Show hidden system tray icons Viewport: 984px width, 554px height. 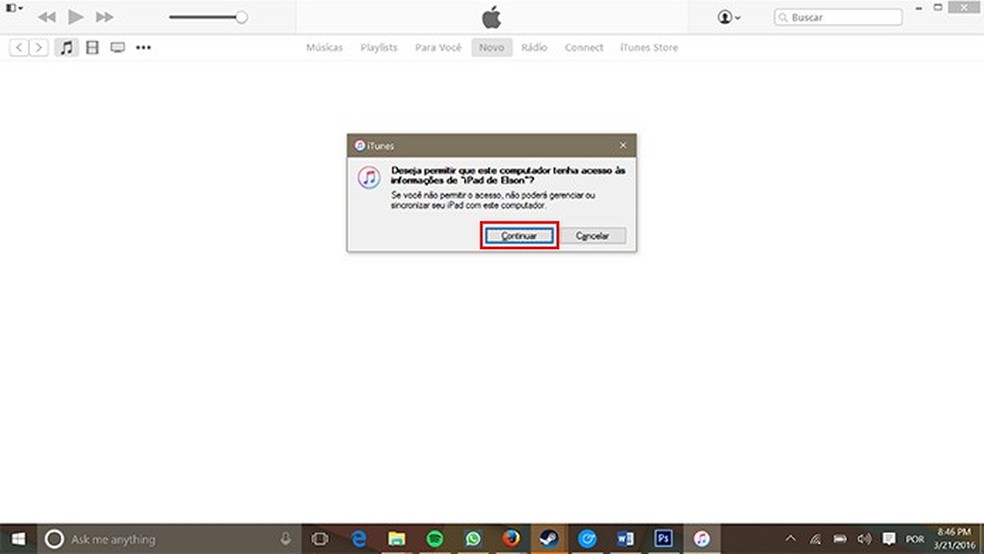(791, 539)
